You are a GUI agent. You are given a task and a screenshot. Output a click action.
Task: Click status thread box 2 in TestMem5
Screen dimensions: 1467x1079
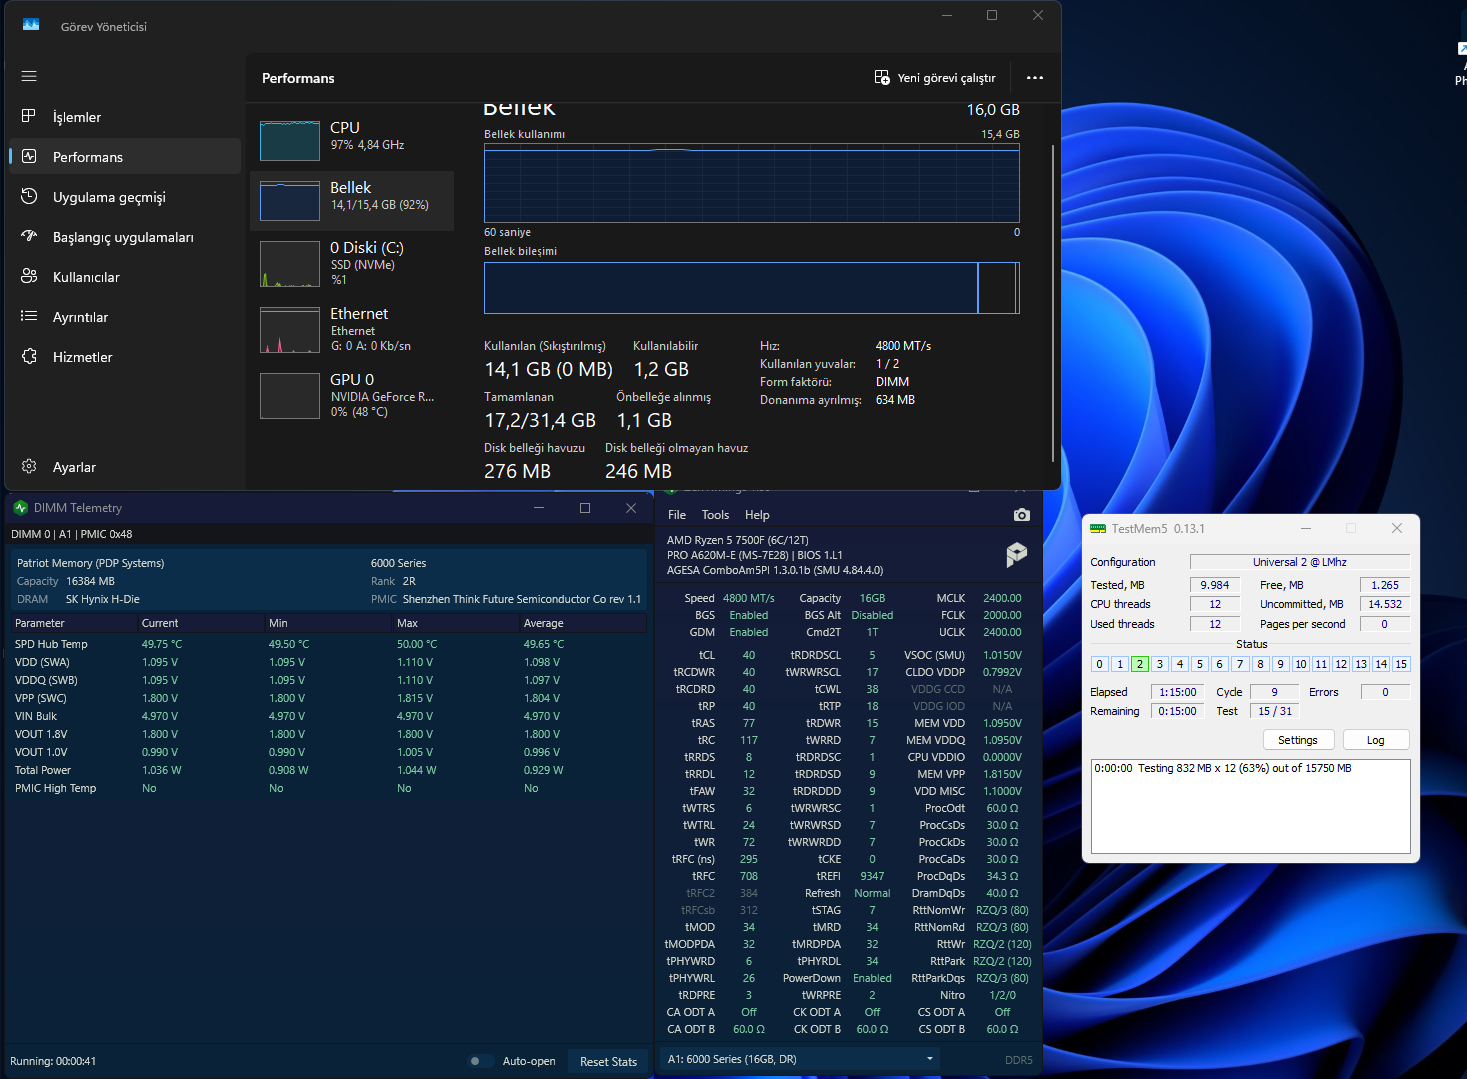[1140, 664]
